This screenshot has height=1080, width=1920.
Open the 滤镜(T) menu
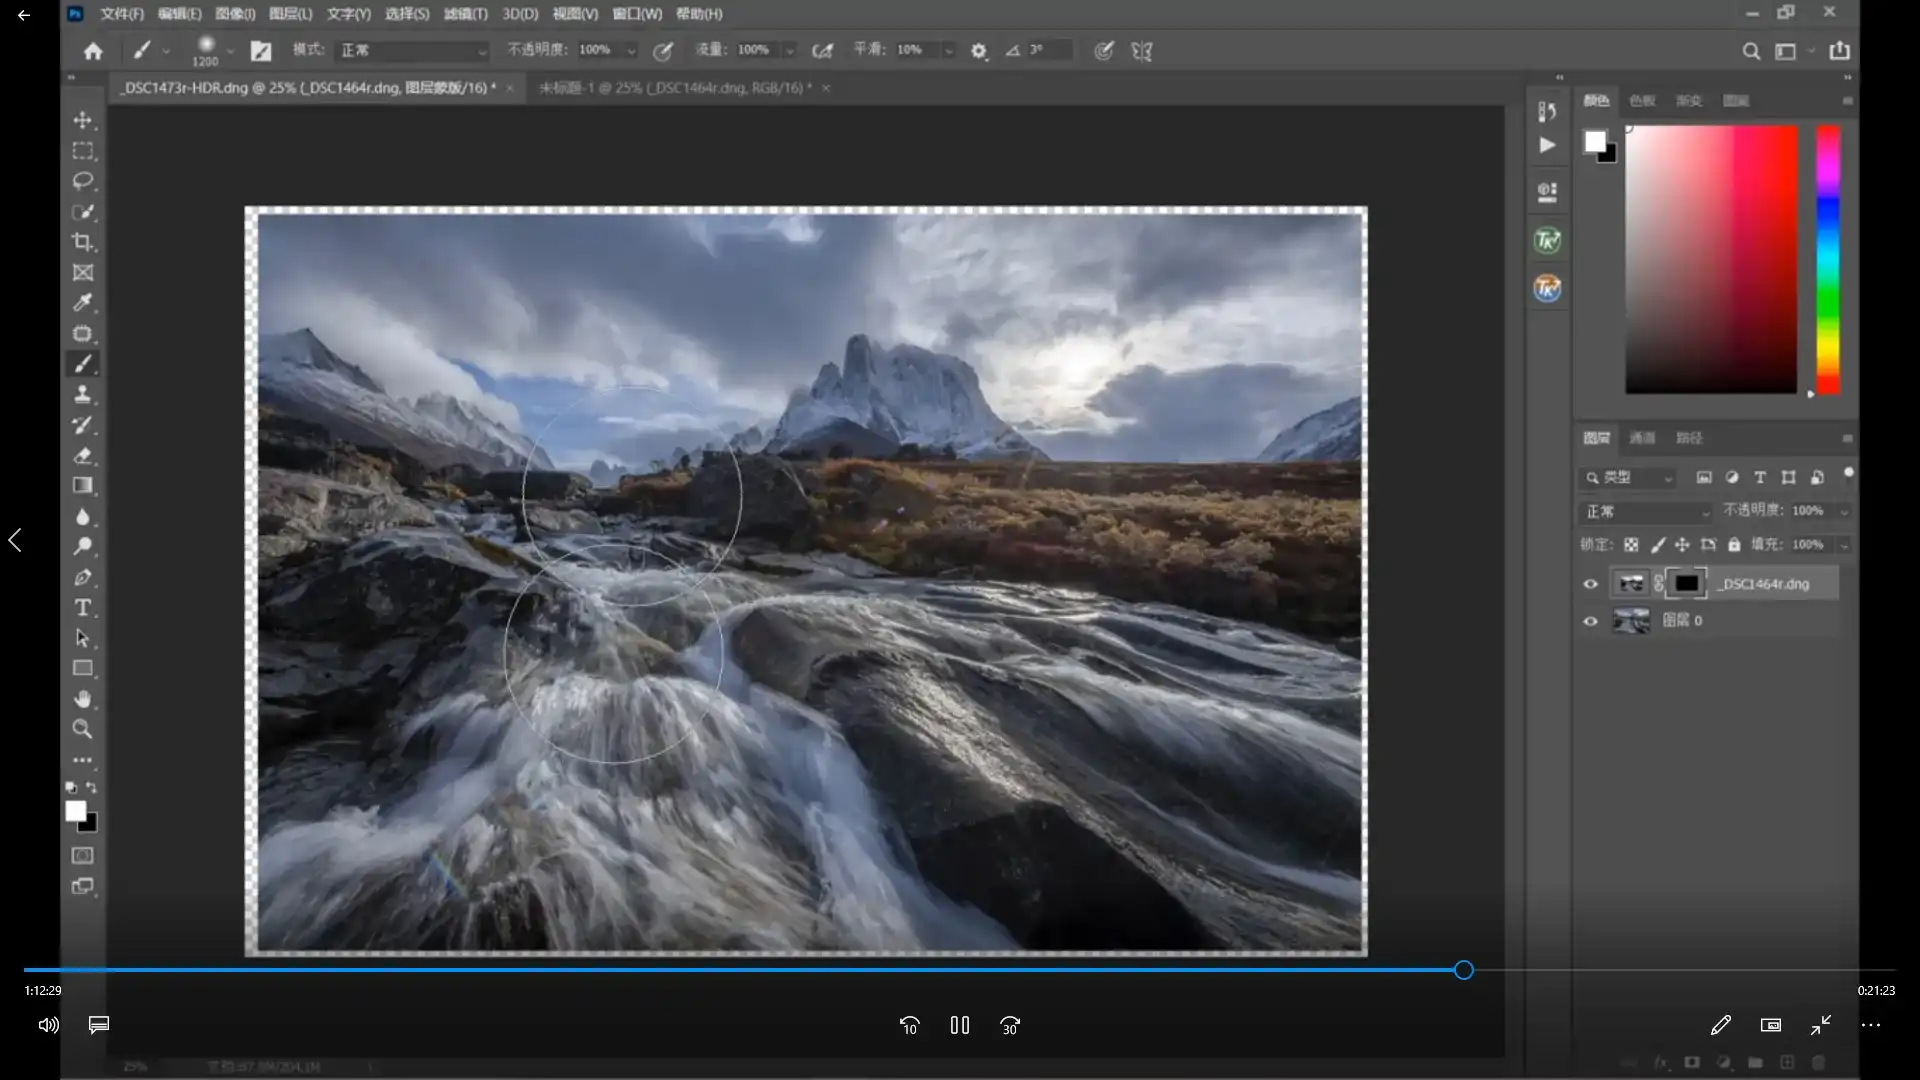(x=465, y=14)
